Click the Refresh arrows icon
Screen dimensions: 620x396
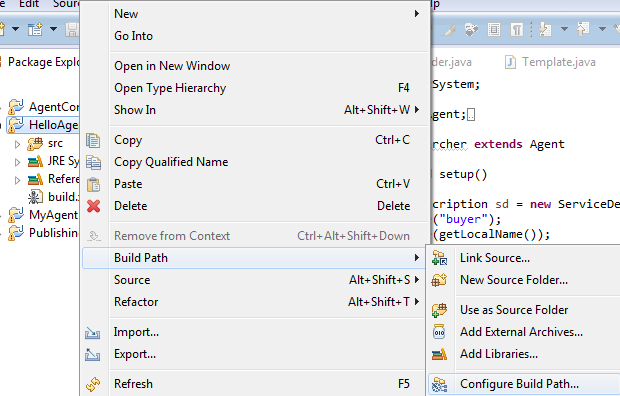click(93, 384)
